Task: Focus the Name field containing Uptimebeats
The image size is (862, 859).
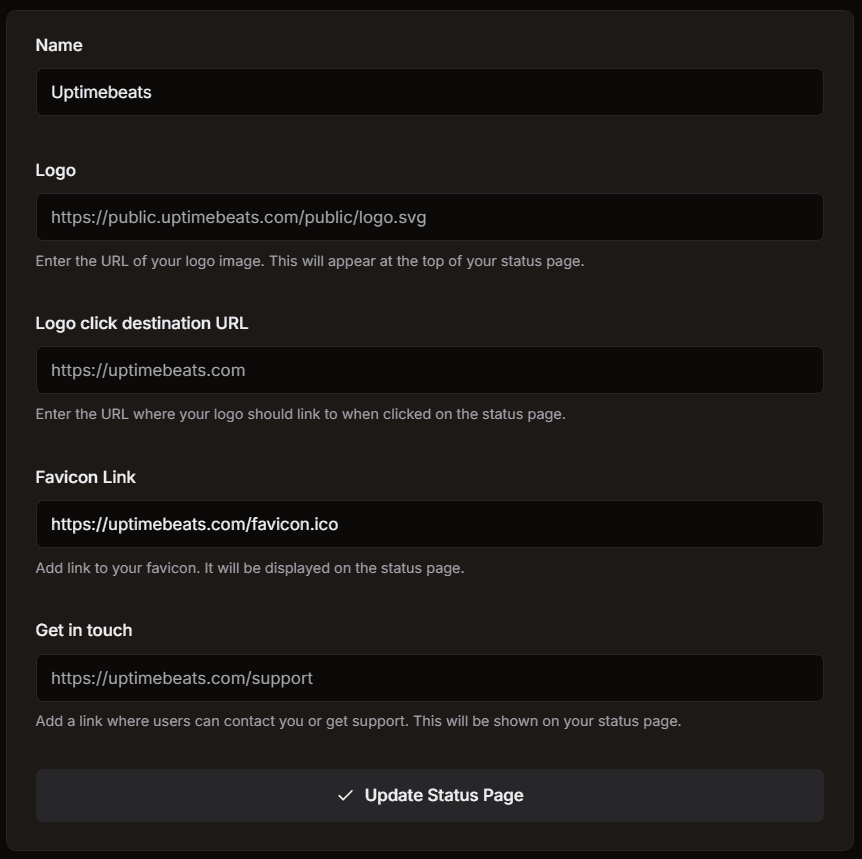Action: click(x=430, y=92)
